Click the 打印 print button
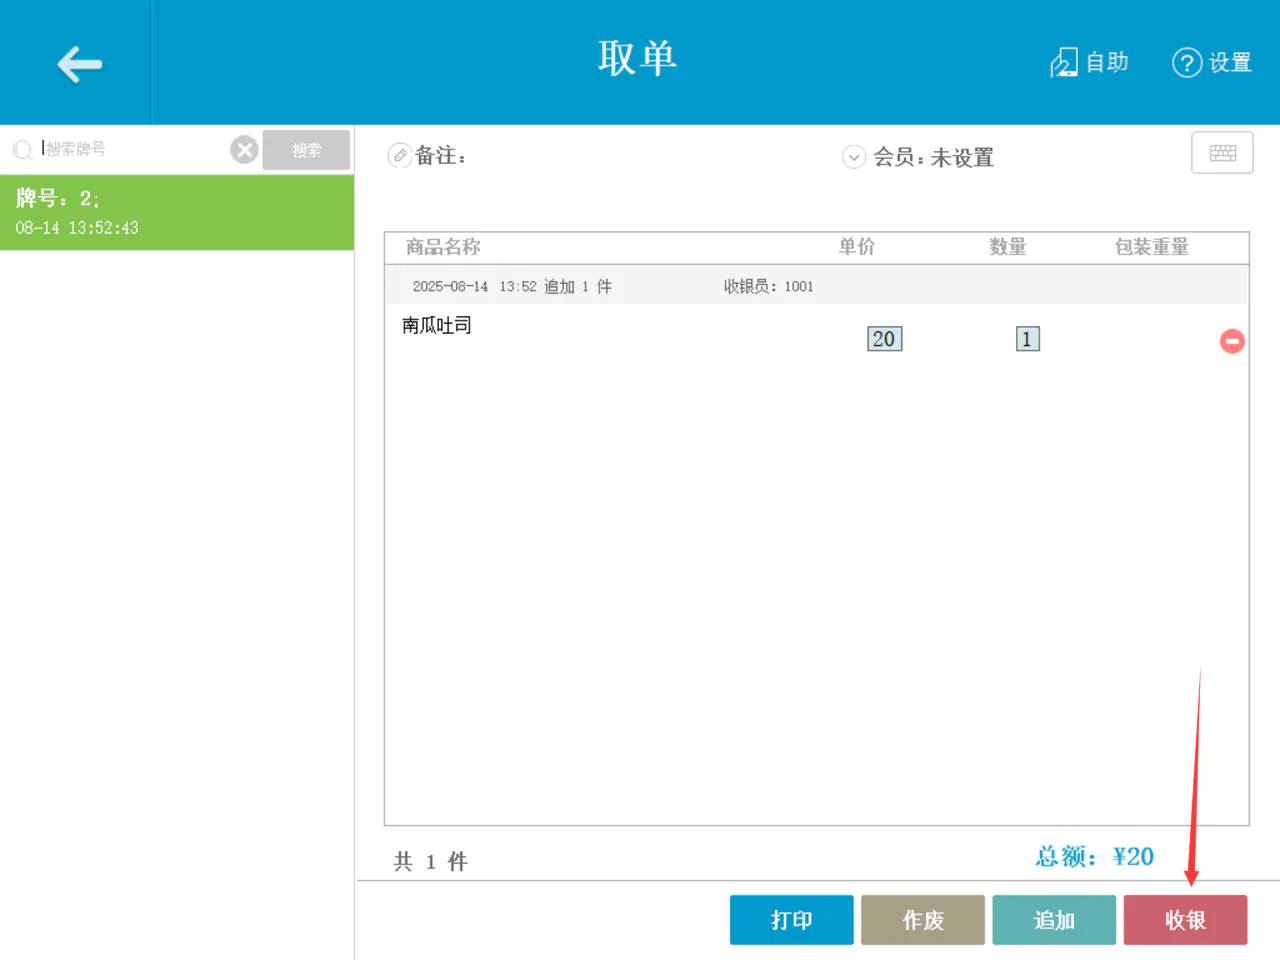 pyautogui.click(x=791, y=920)
